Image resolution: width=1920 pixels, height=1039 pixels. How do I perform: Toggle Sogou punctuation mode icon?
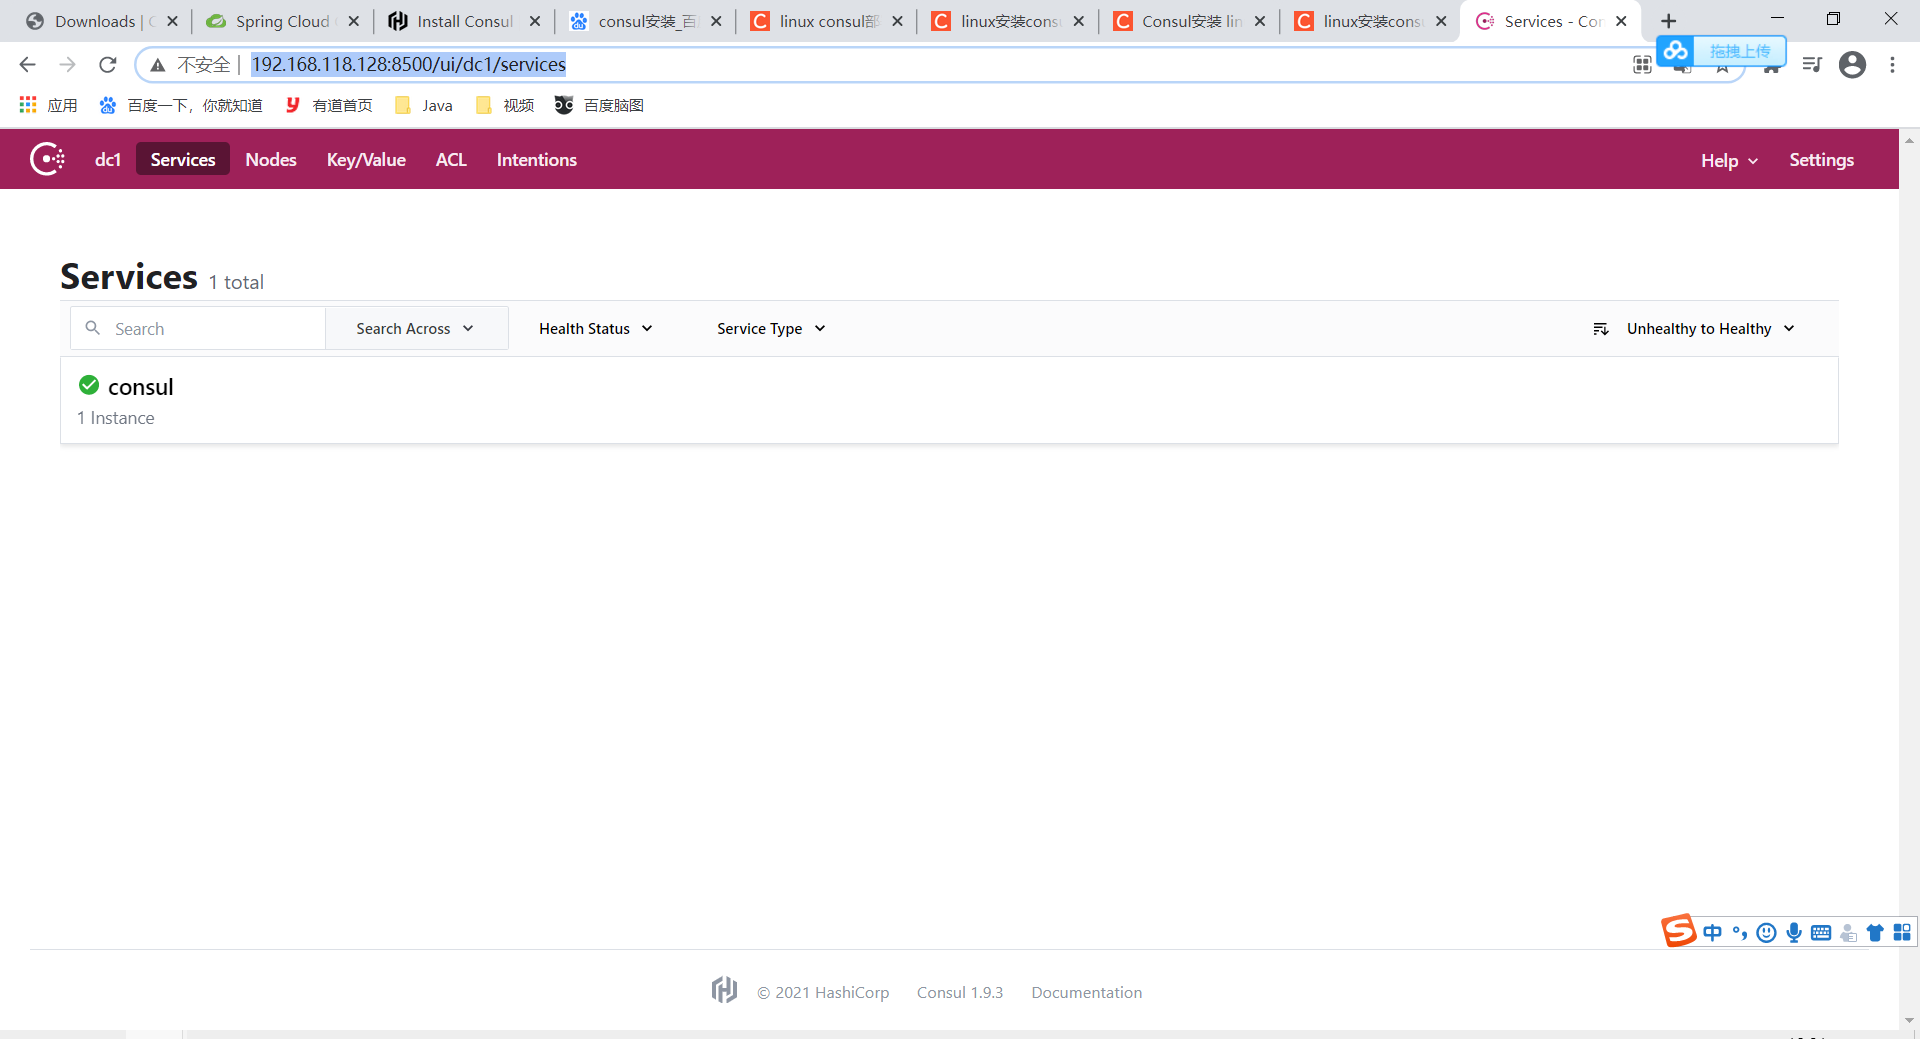pos(1740,933)
